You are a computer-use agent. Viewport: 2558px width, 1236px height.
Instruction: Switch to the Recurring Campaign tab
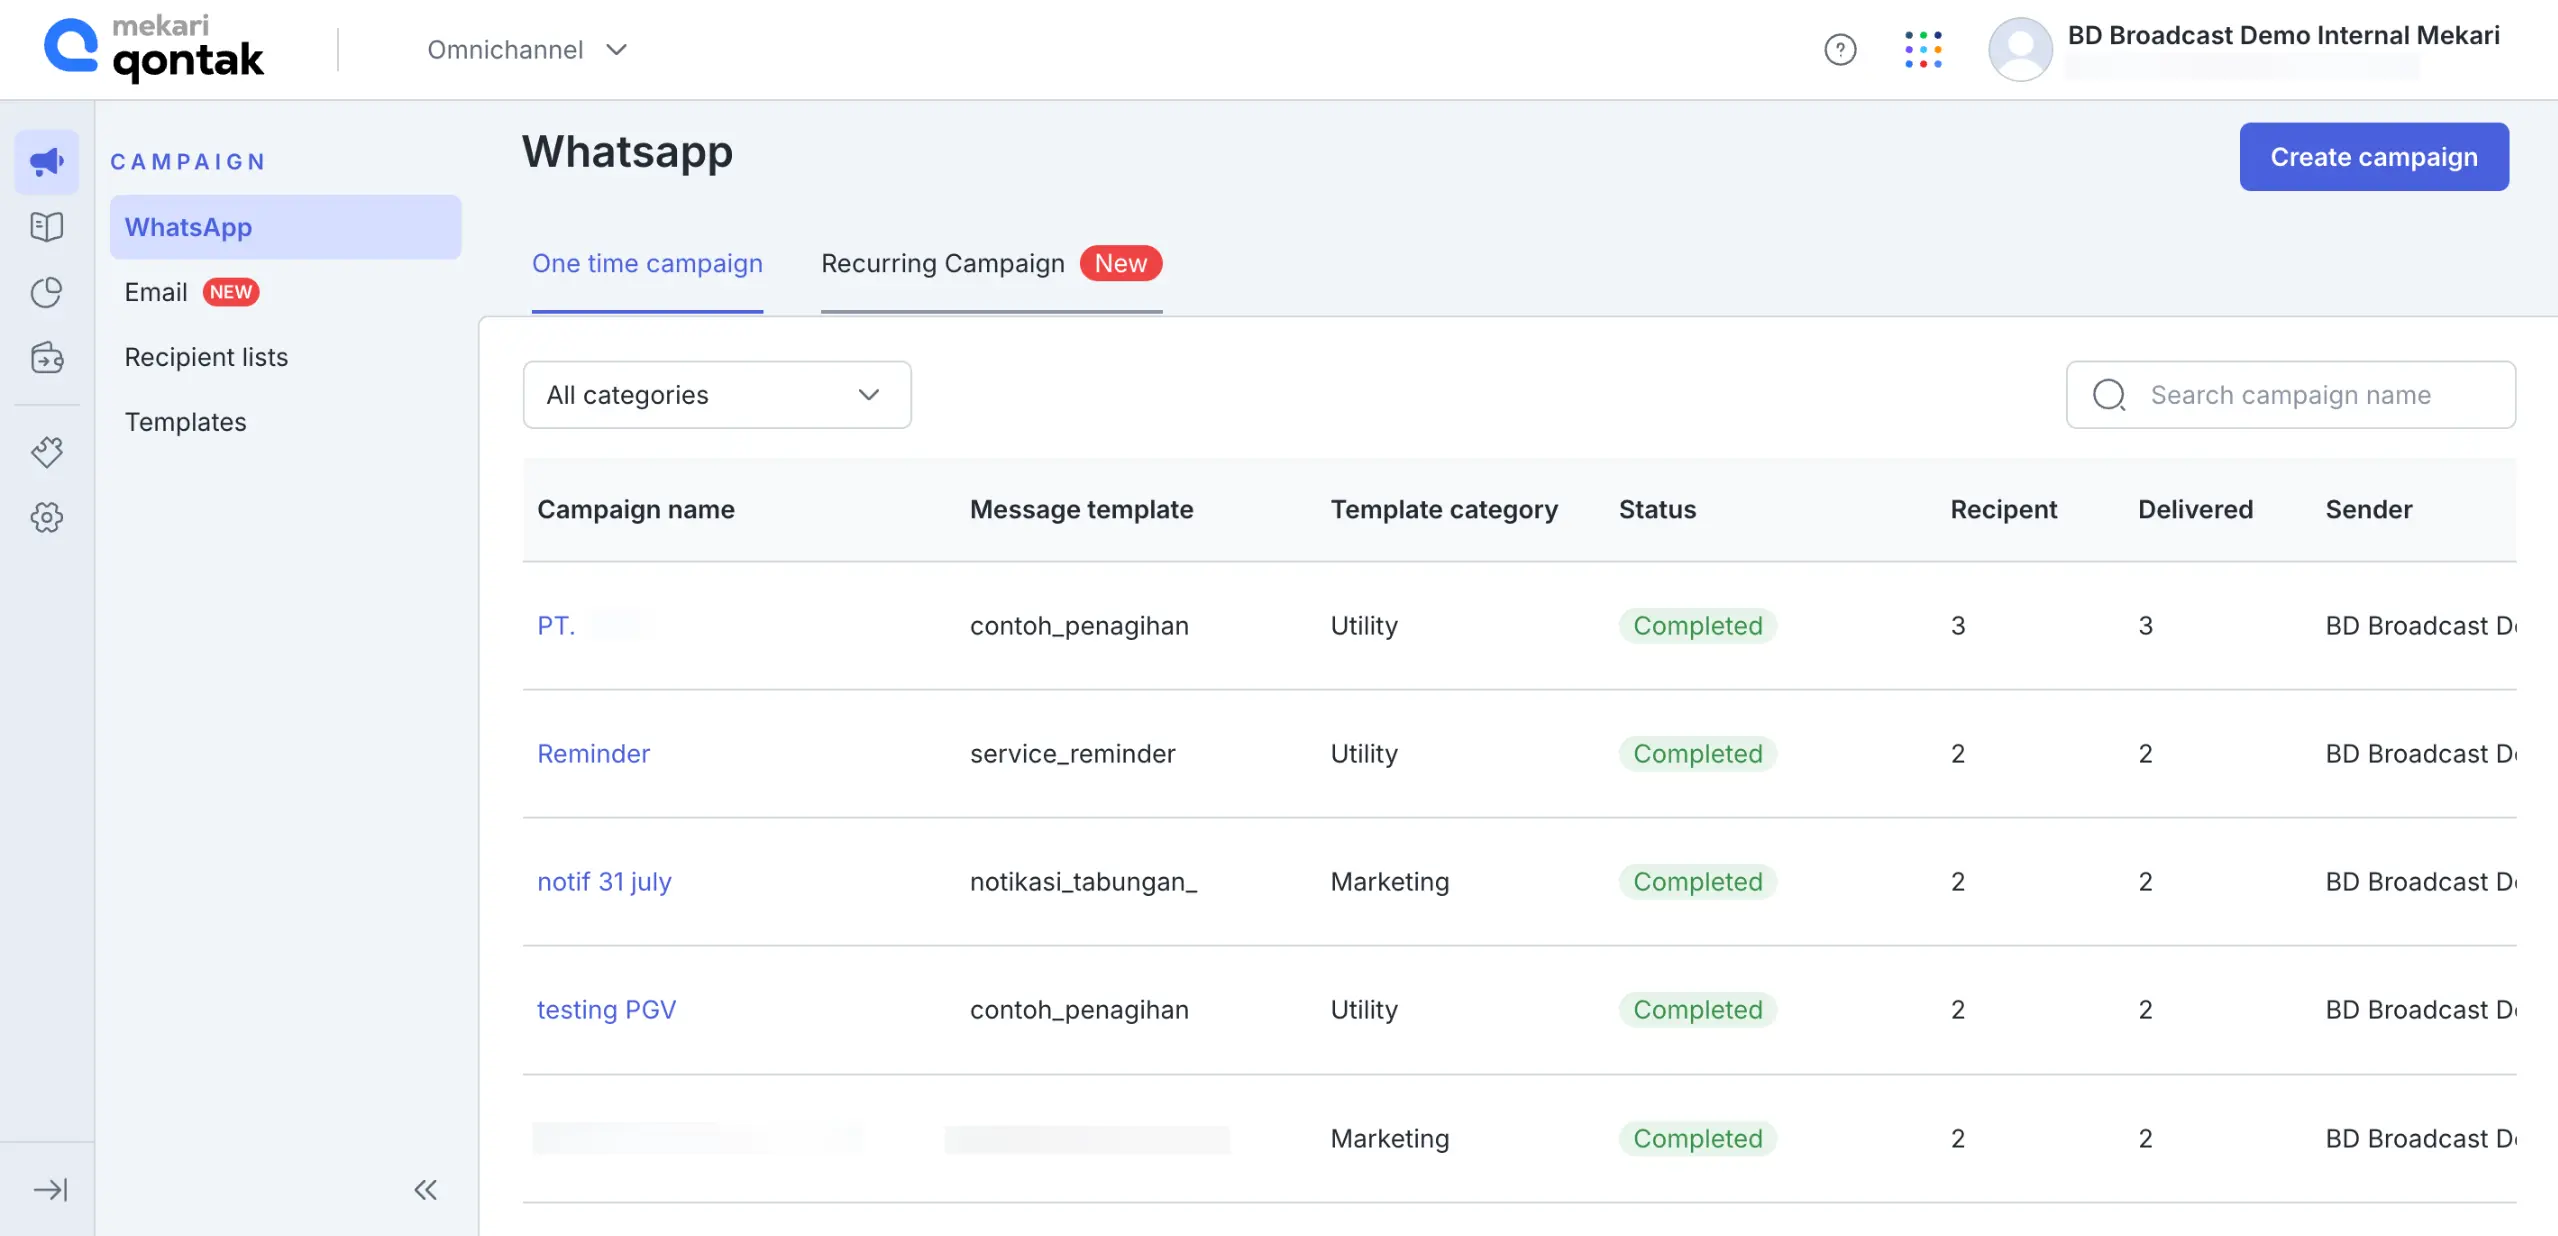pos(943,263)
